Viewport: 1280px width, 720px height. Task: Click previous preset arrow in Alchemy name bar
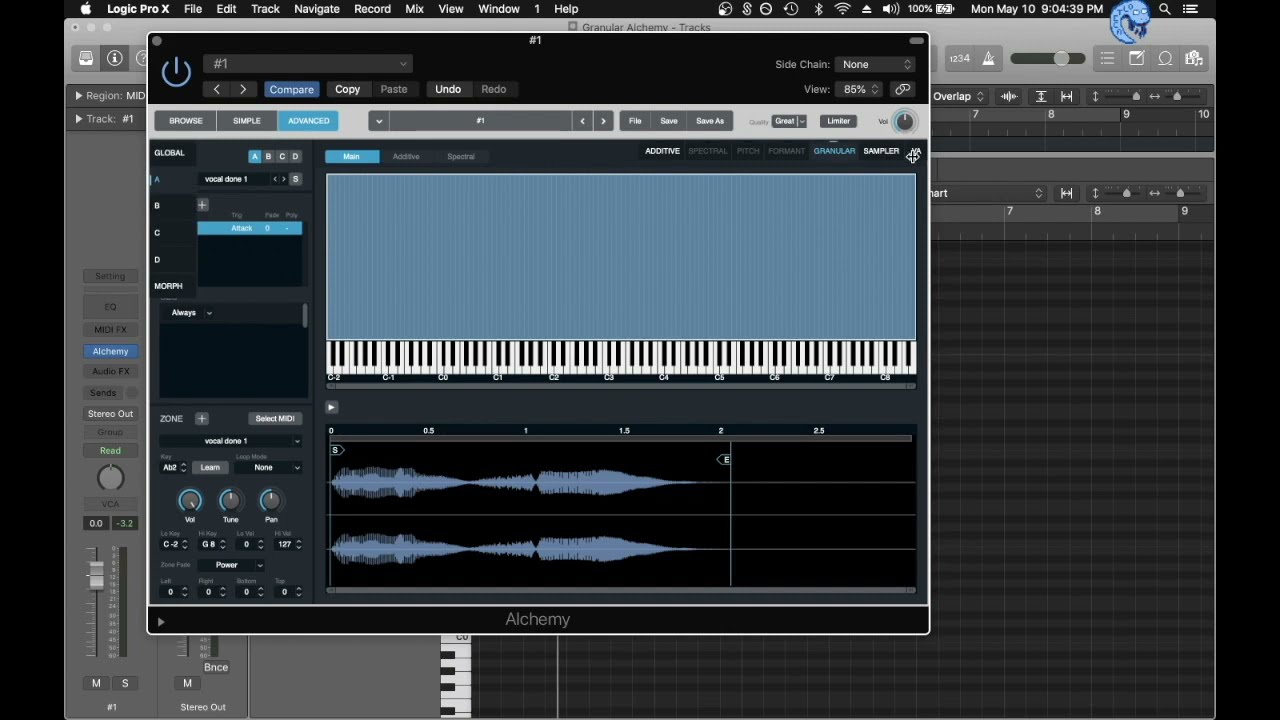582,121
